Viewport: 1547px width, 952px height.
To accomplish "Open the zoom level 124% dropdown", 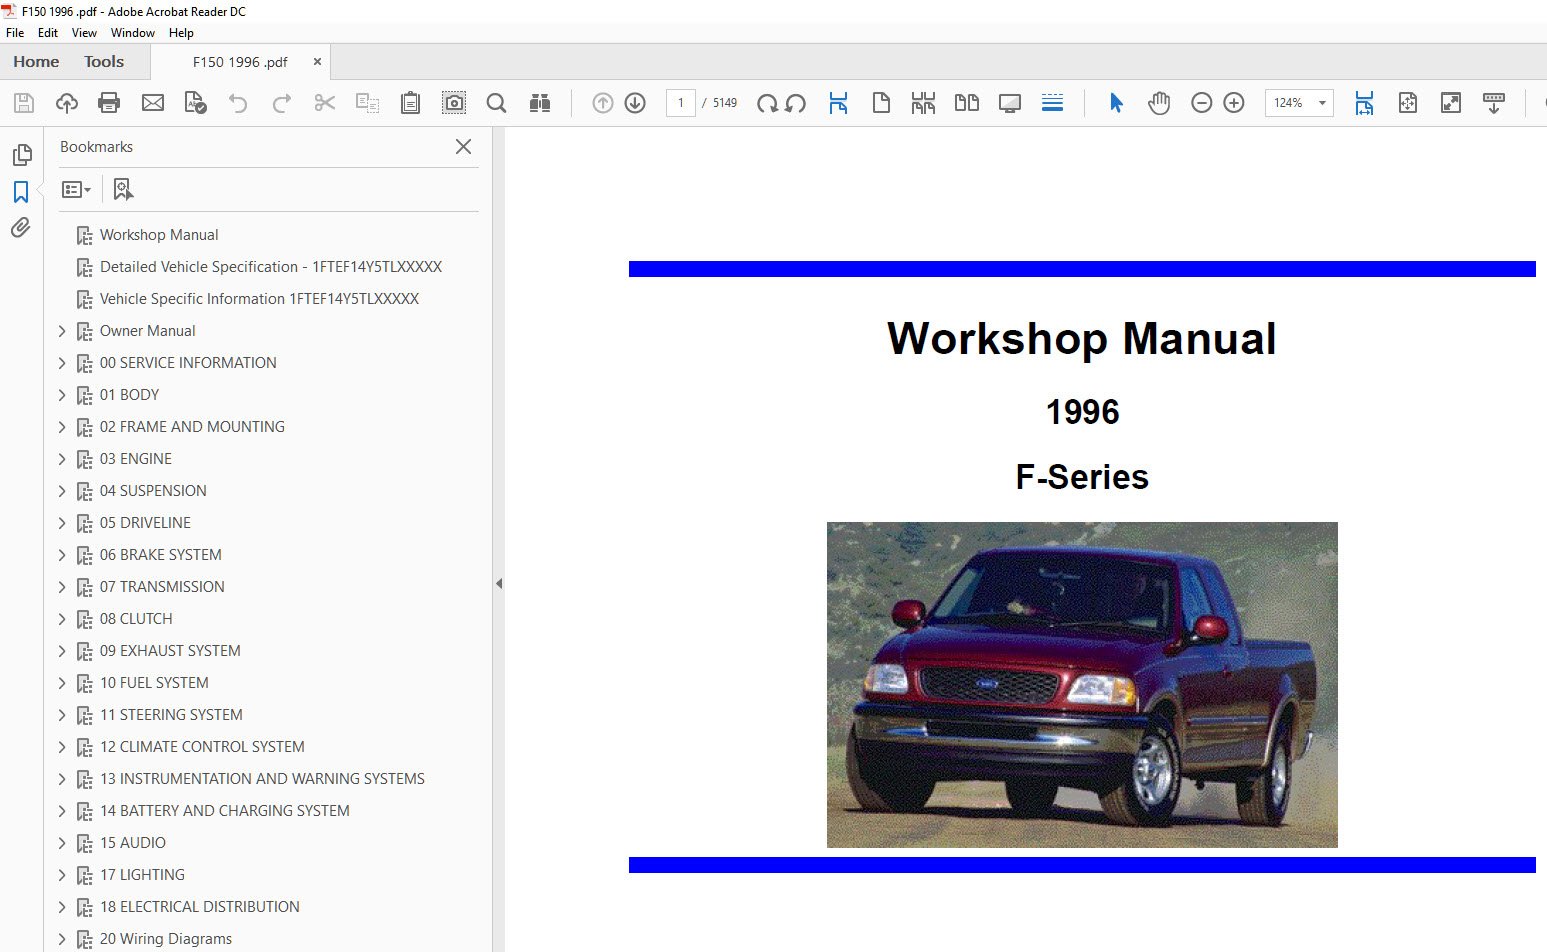I will click(1322, 103).
